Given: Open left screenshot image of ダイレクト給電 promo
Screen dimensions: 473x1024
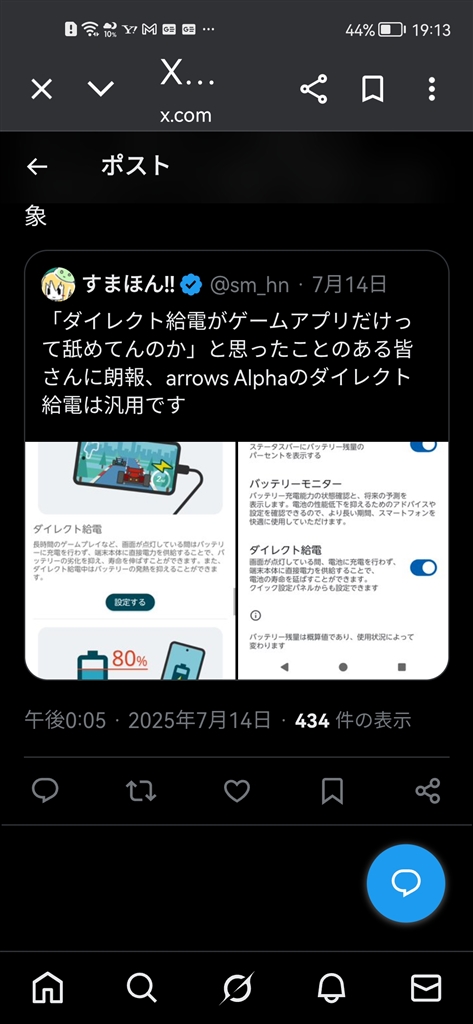Looking at the screenshot, I should (x=130, y=560).
